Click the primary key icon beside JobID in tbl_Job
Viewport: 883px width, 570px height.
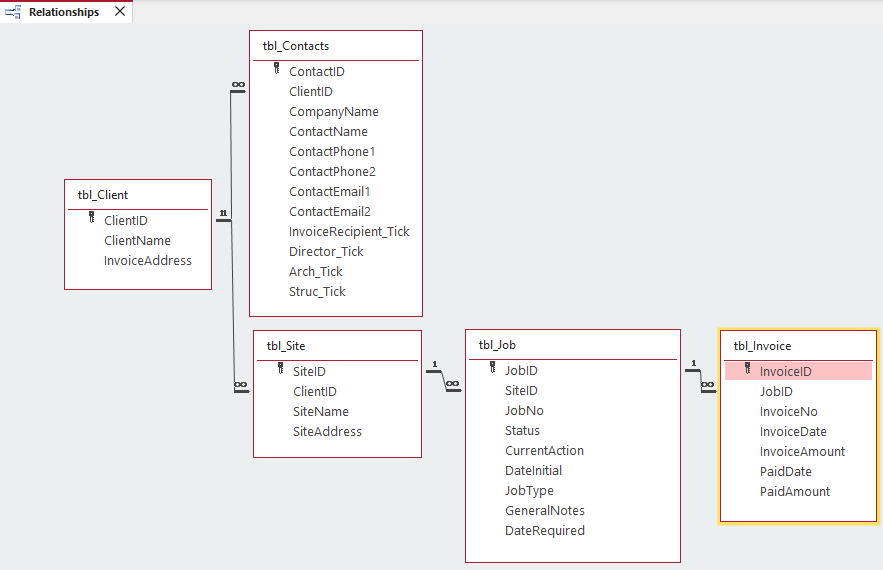click(x=492, y=369)
